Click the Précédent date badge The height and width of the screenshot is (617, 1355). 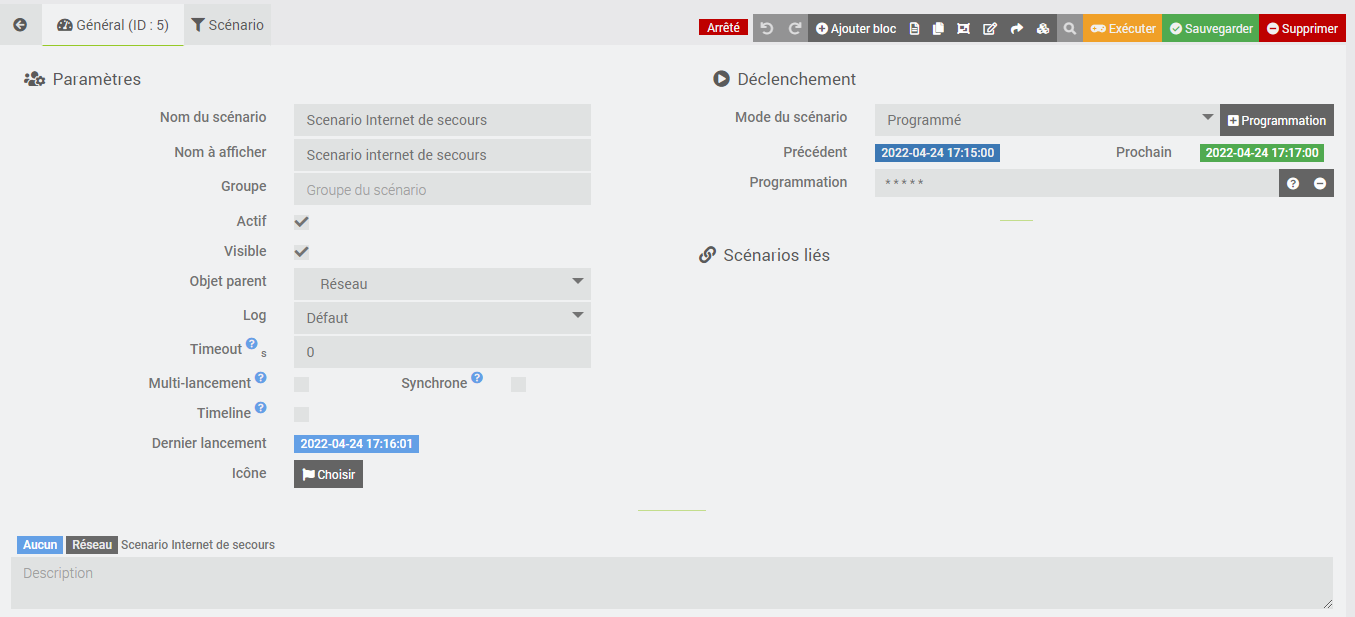coord(937,153)
